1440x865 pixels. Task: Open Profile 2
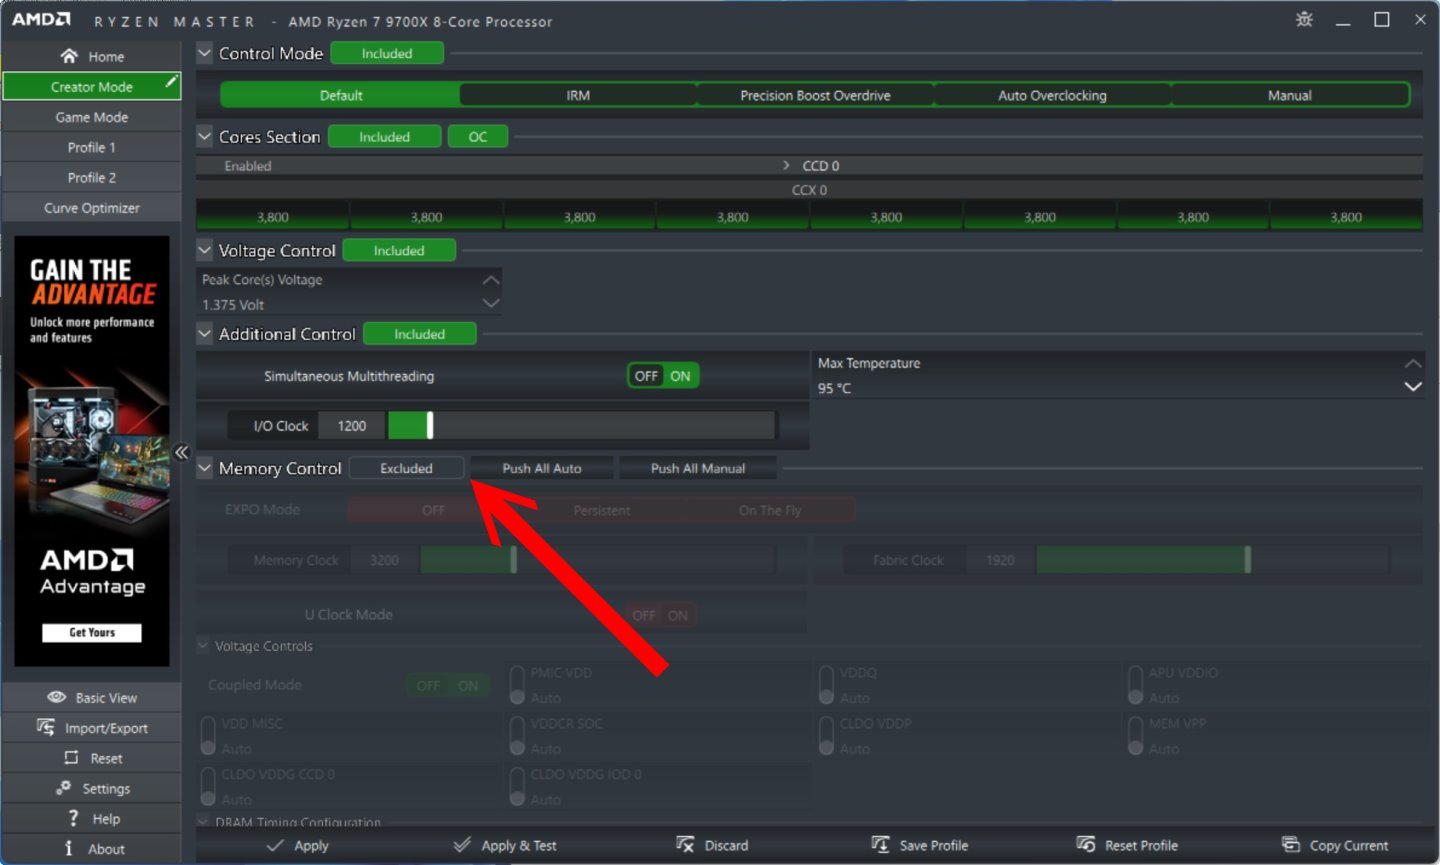coord(92,177)
